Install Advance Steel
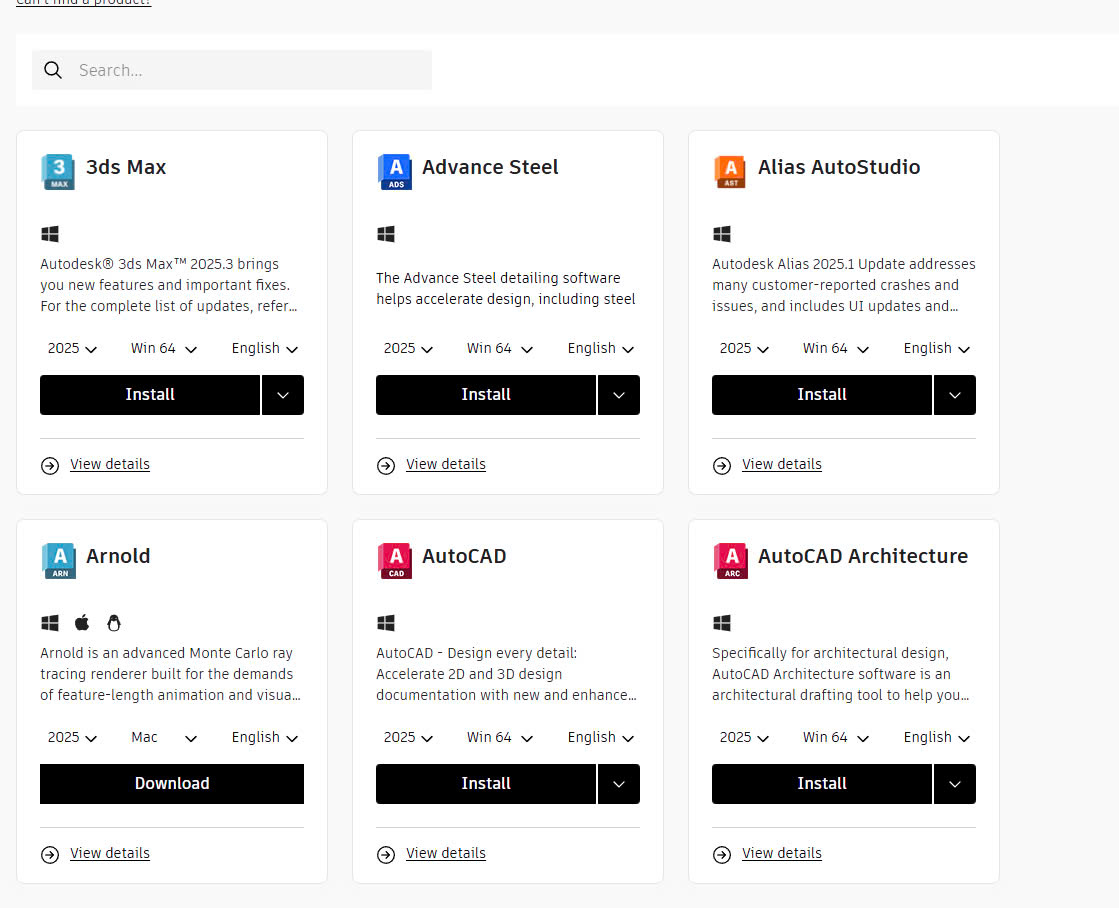The height and width of the screenshot is (908, 1119). click(x=486, y=395)
